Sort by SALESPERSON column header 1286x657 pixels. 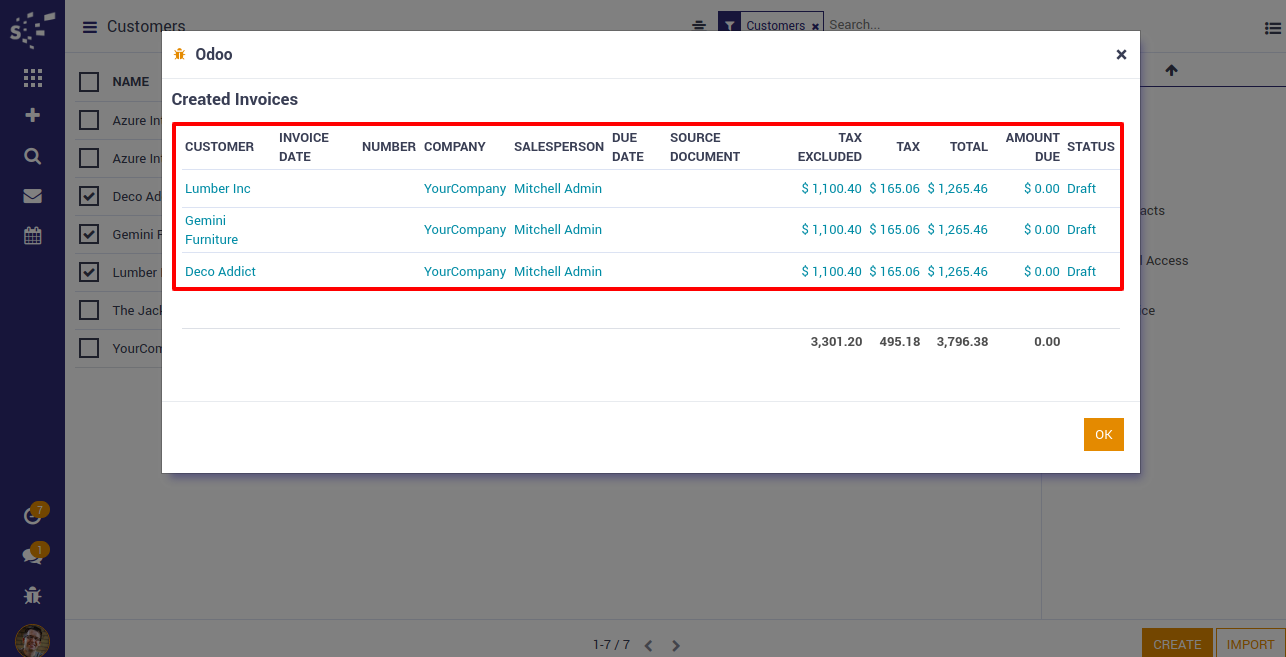tap(559, 147)
